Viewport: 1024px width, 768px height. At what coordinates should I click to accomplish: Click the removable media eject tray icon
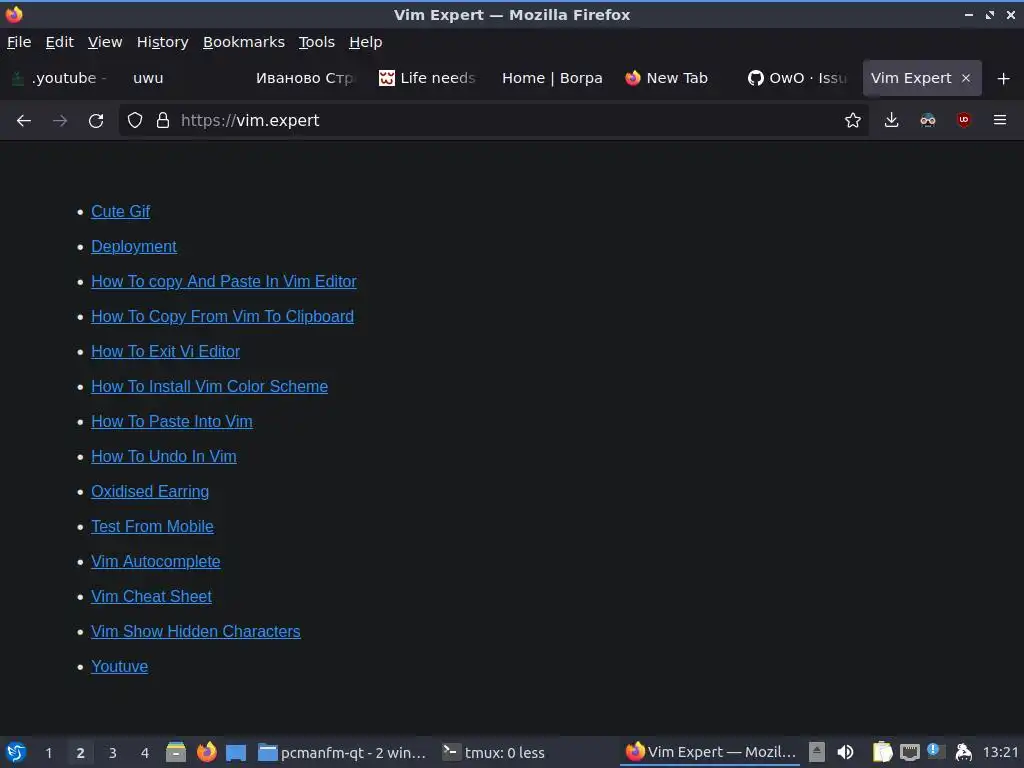click(816, 752)
